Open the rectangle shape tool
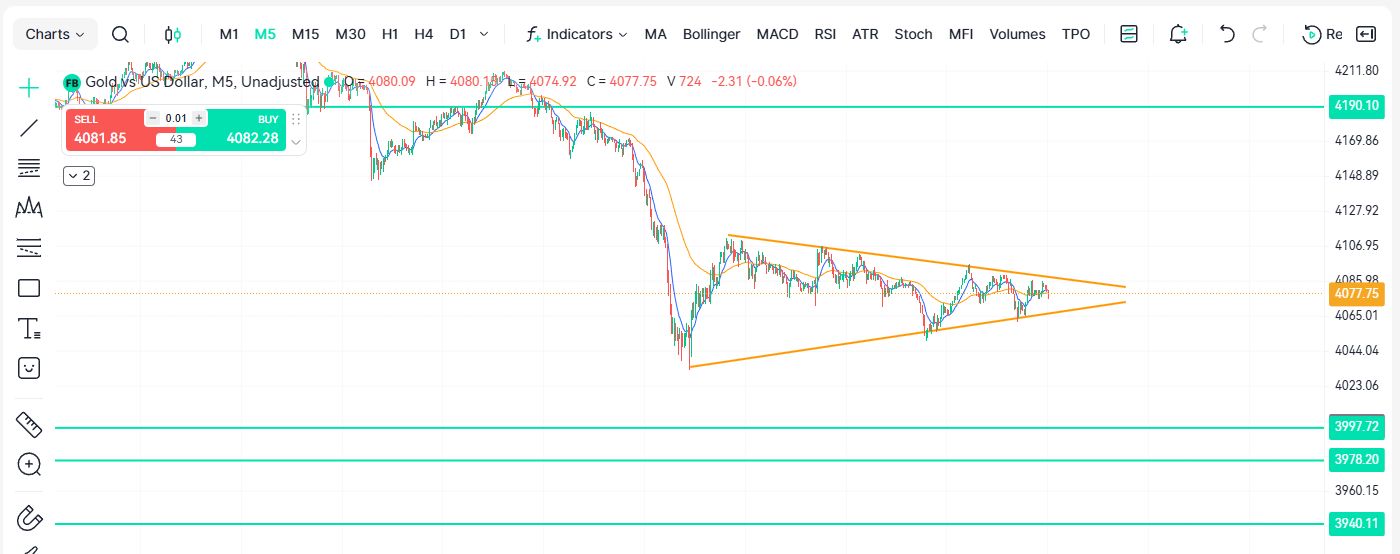Viewport: 1400px width, 554px height. 29,288
